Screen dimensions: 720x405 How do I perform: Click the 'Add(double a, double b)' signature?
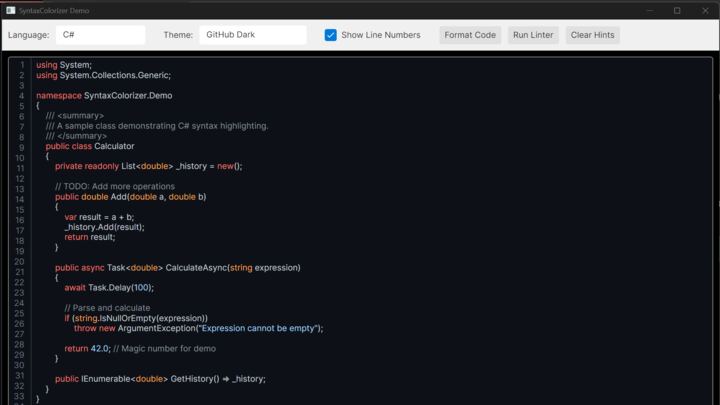[158, 197]
